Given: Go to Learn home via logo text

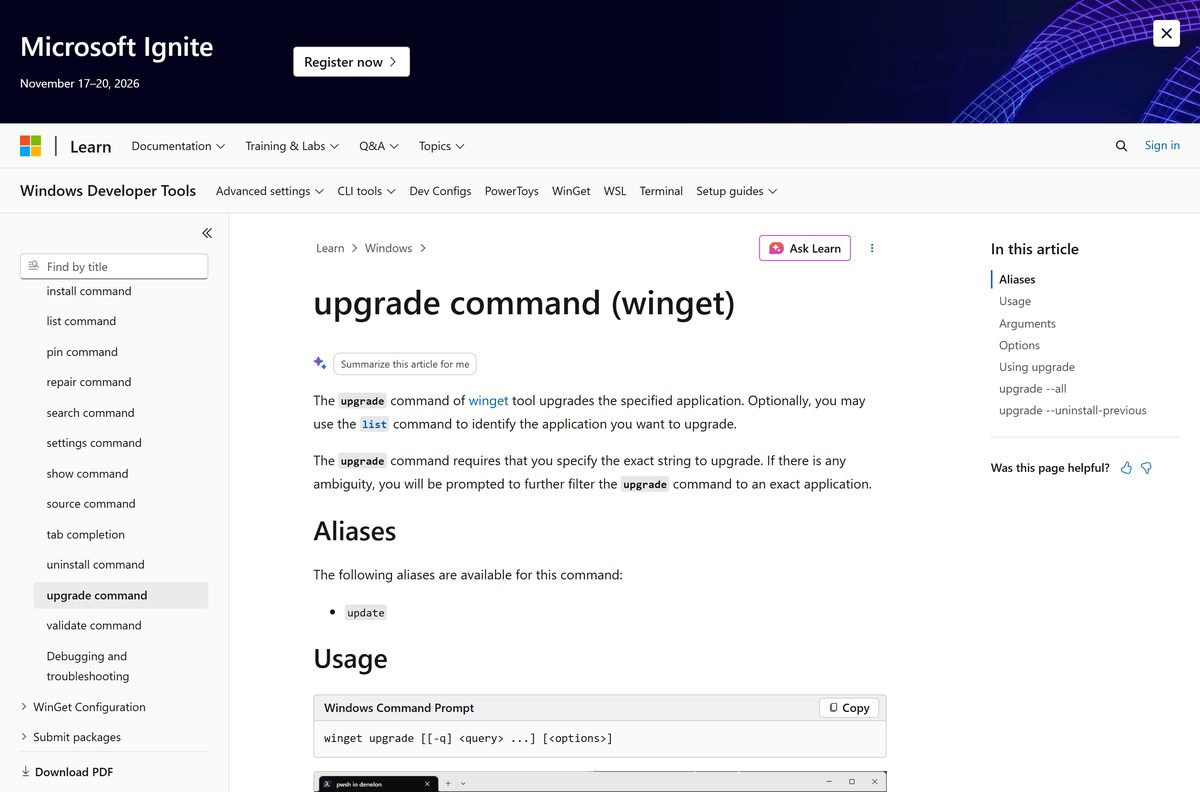Looking at the screenshot, I should point(90,147).
